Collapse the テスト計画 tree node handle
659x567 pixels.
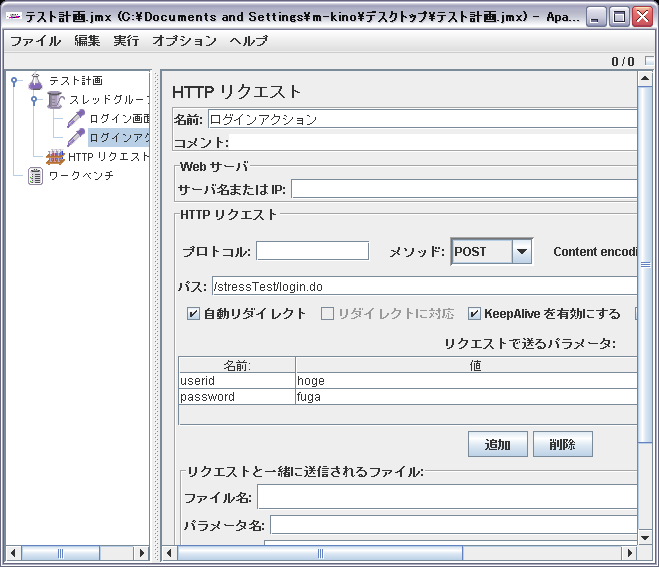pyautogui.click(x=14, y=82)
